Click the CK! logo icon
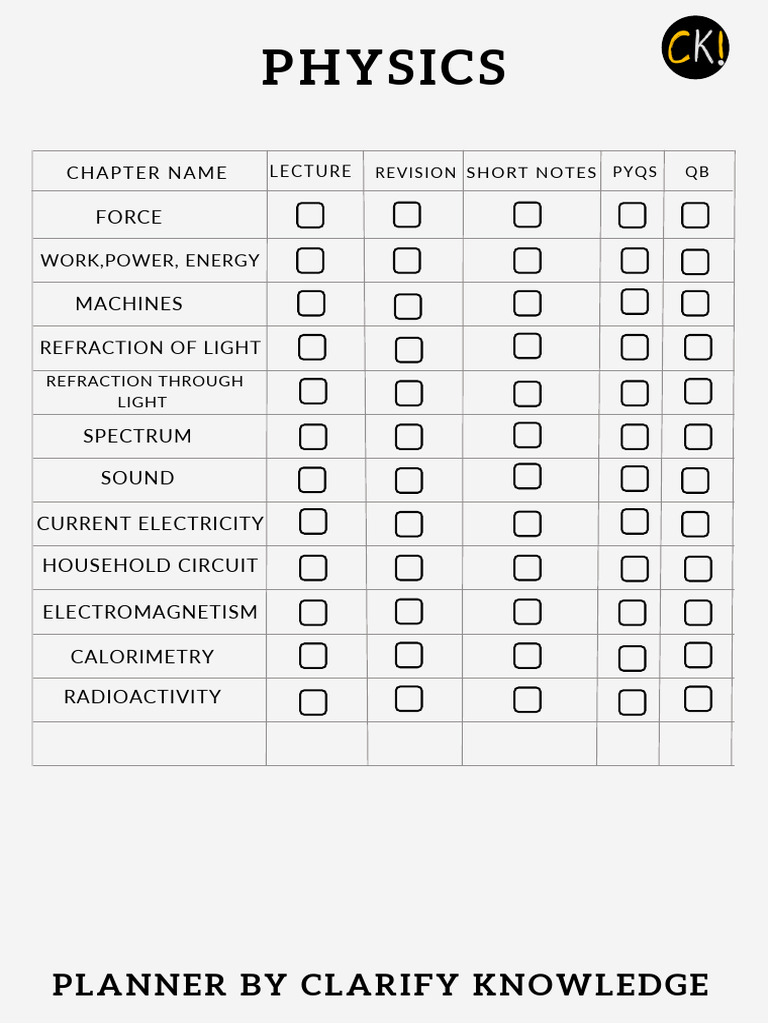 click(x=695, y=48)
